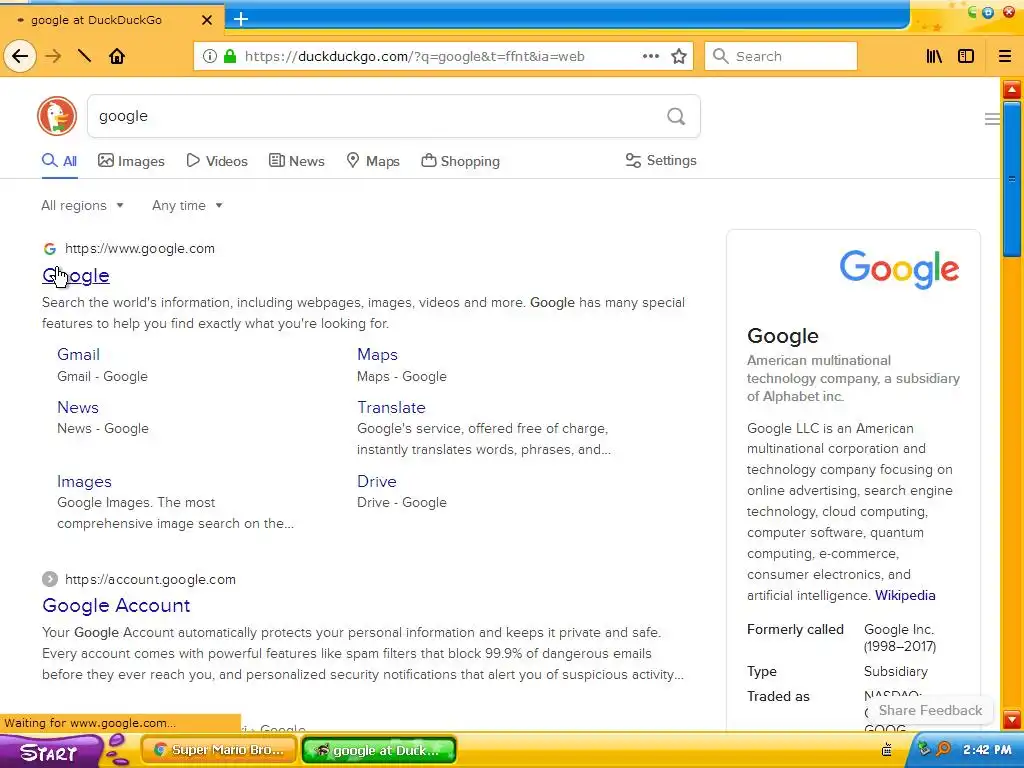Click the Google logo in the info panel
The image size is (1024, 768).
coord(899,269)
